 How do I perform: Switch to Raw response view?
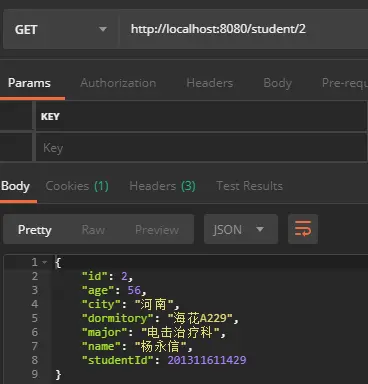pyautogui.click(x=93, y=230)
